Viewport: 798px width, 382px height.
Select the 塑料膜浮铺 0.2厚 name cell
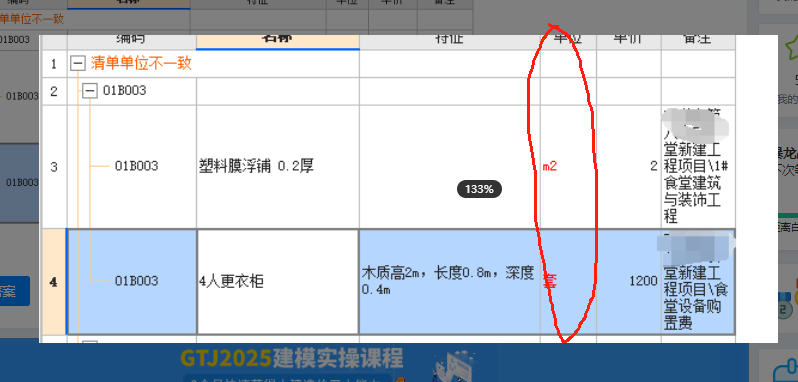(278, 167)
